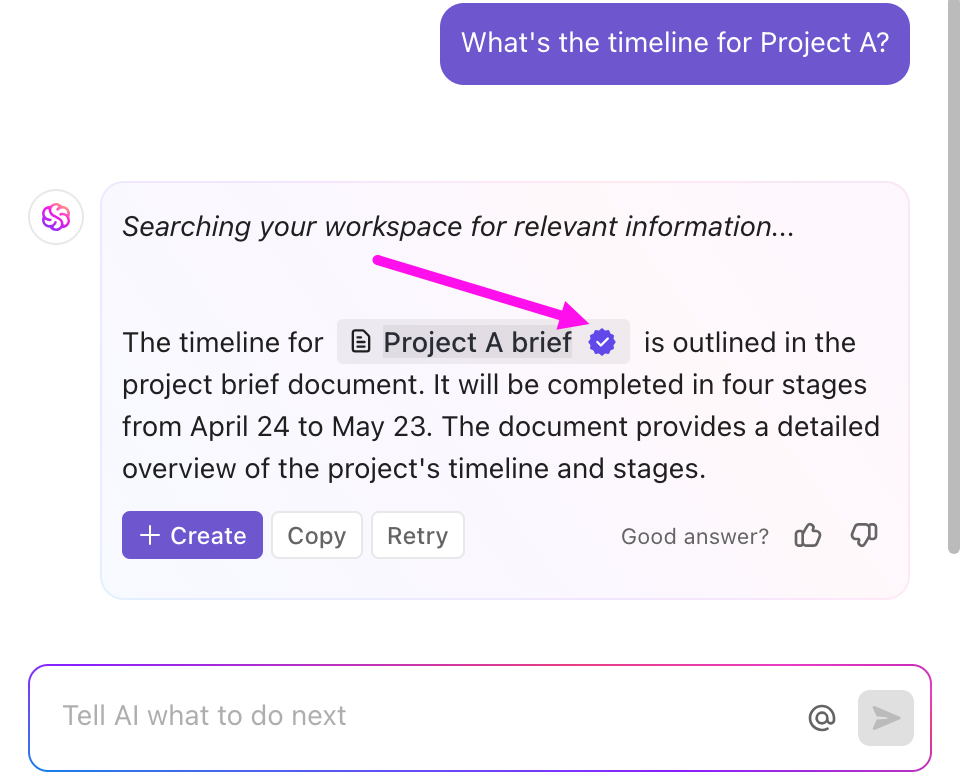
Task: Click the document icon on Project A brief
Action: click(x=360, y=341)
